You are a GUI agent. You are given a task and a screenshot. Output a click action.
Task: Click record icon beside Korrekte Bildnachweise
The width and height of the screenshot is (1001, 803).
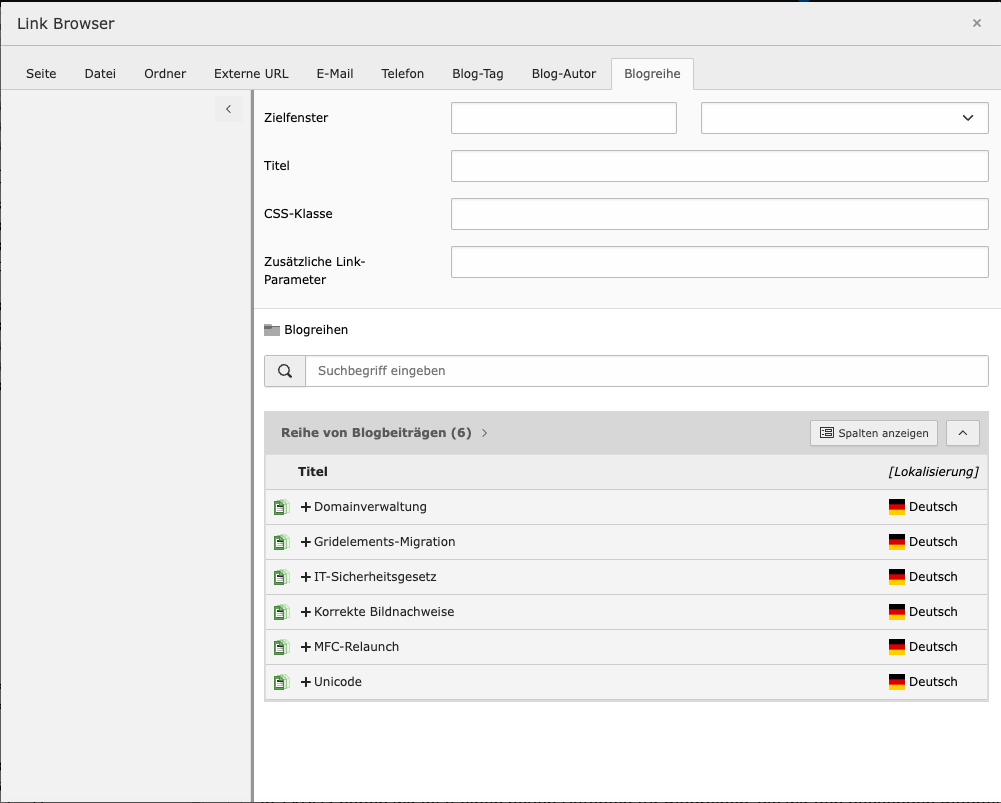point(282,612)
